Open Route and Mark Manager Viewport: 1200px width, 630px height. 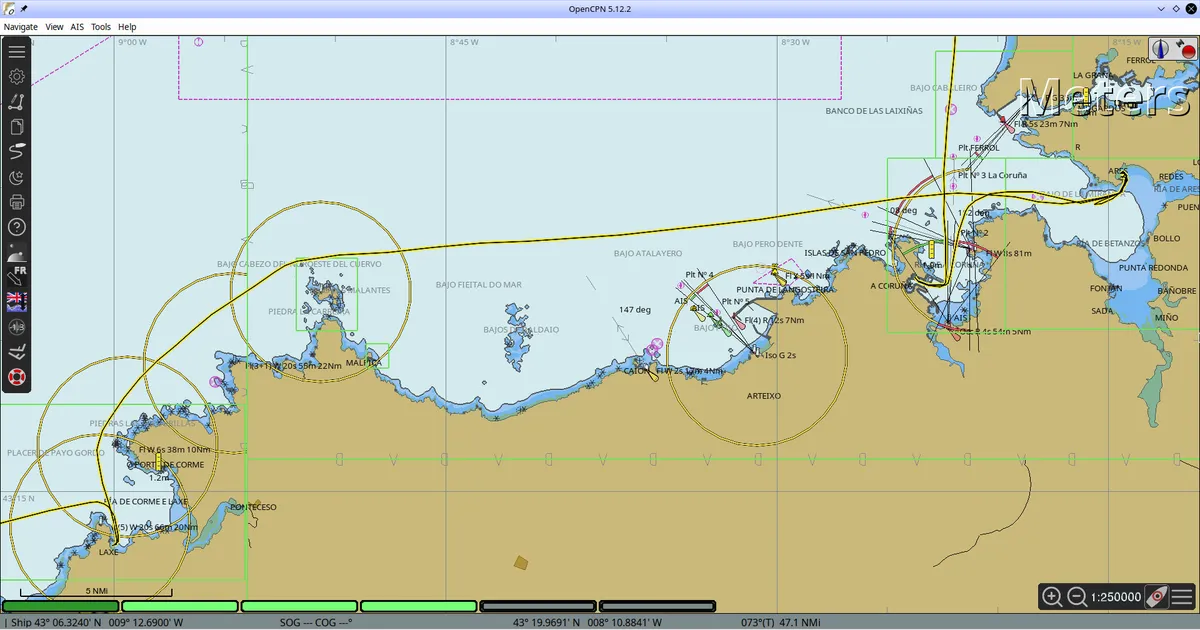pyautogui.click(x=17, y=127)
